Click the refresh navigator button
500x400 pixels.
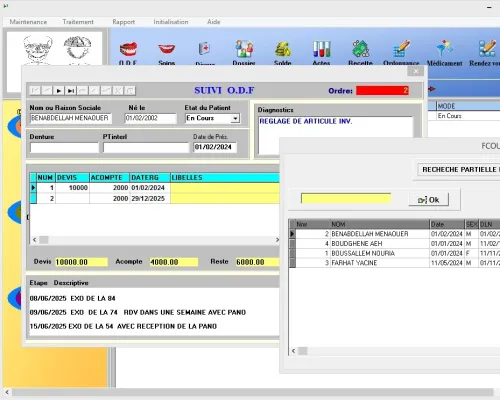[130, 90]
